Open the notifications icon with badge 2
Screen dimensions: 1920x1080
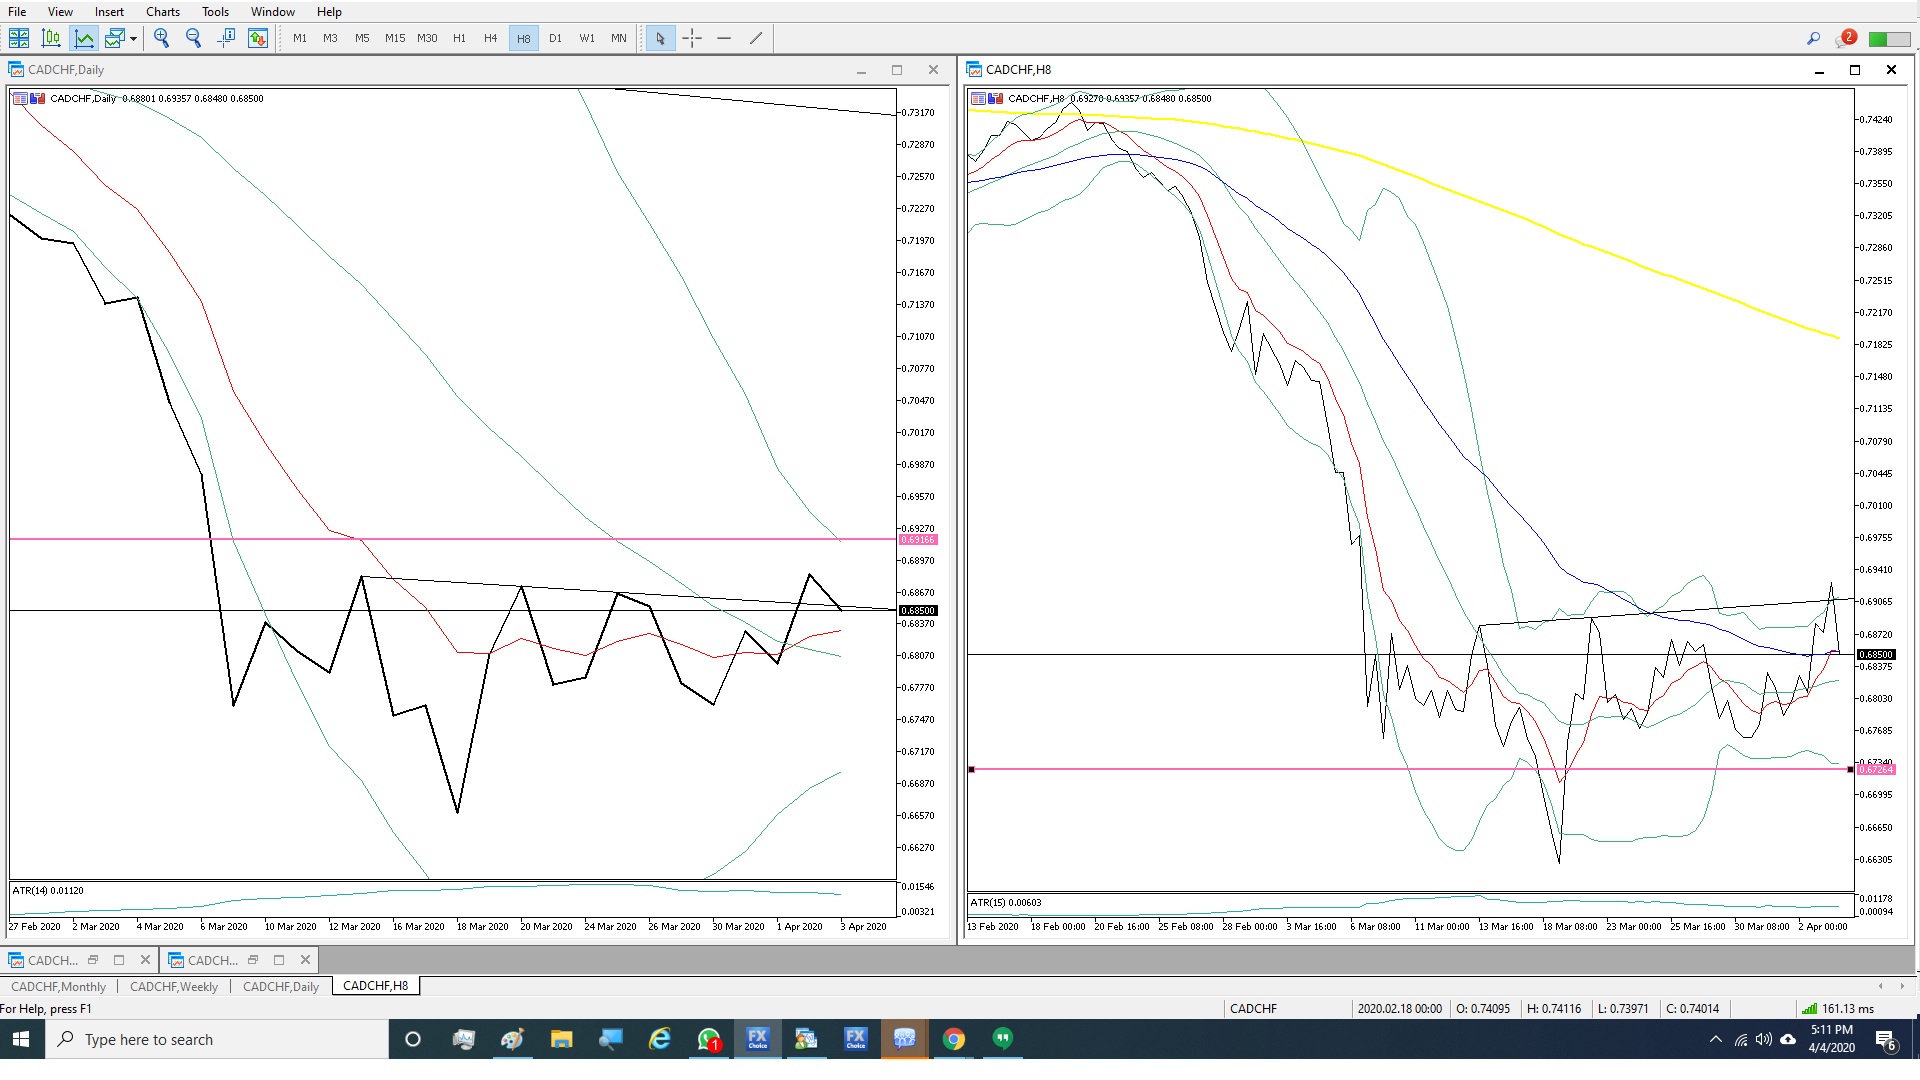[1846, 38]
